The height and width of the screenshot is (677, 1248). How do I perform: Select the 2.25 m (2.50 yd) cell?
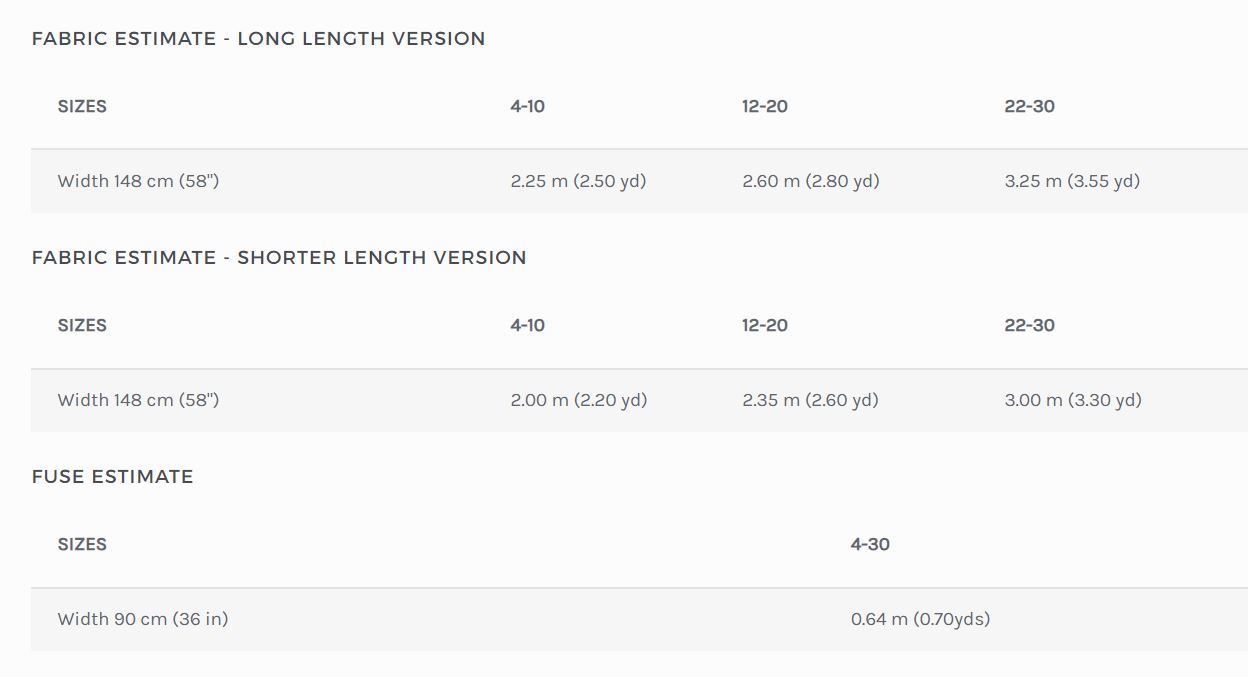point(578,181)
